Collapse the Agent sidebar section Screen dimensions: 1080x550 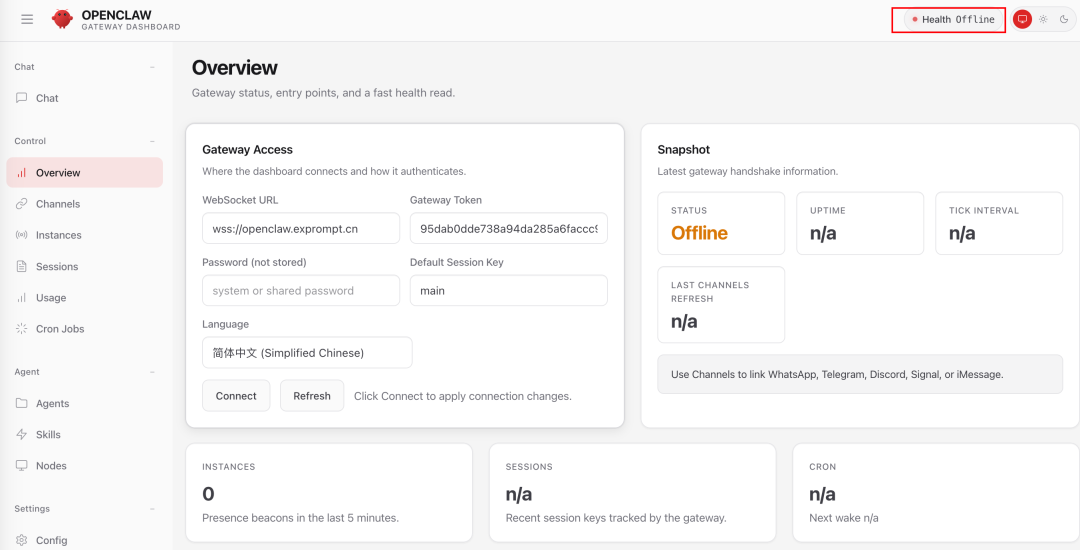tap(152, 372)
